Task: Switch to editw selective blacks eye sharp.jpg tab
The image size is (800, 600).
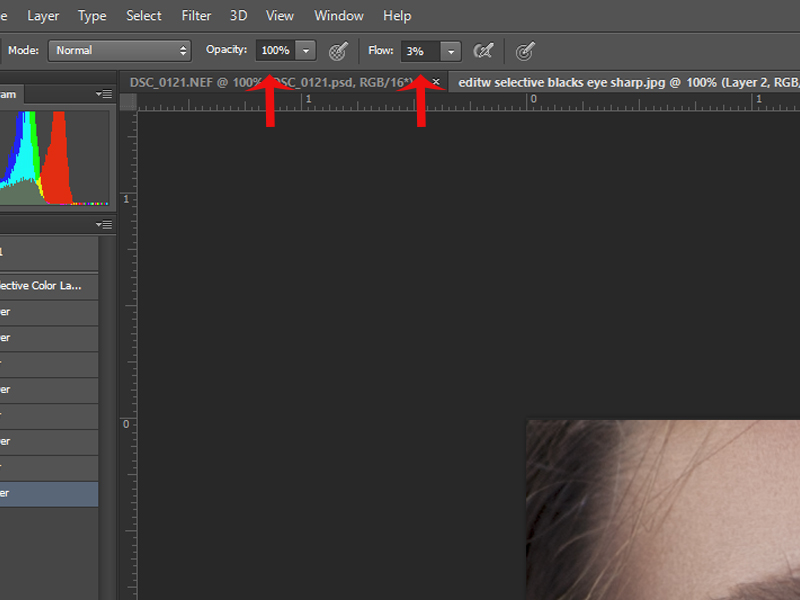Action: pyautogui.click(x=624, y=82)
